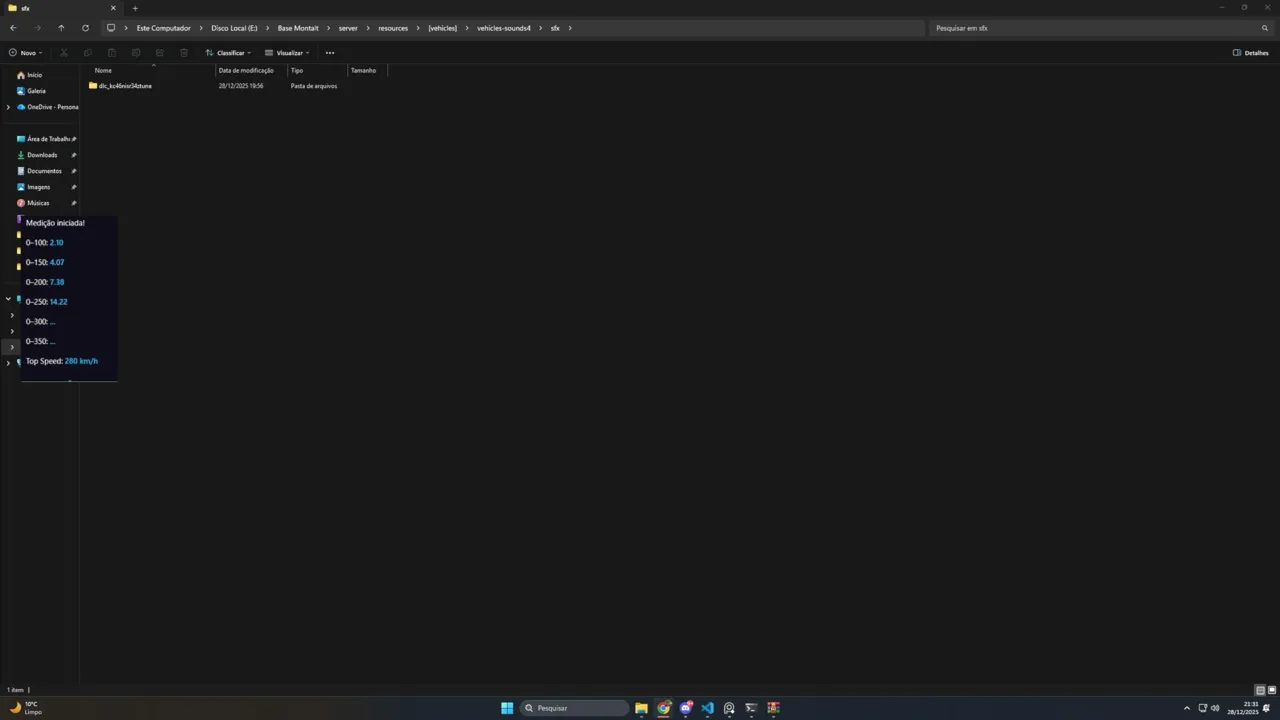The width and height of the screenshot is (1280, 720).
Task: Launch Chrome from the taskbar
Action: tap(663, 708)
